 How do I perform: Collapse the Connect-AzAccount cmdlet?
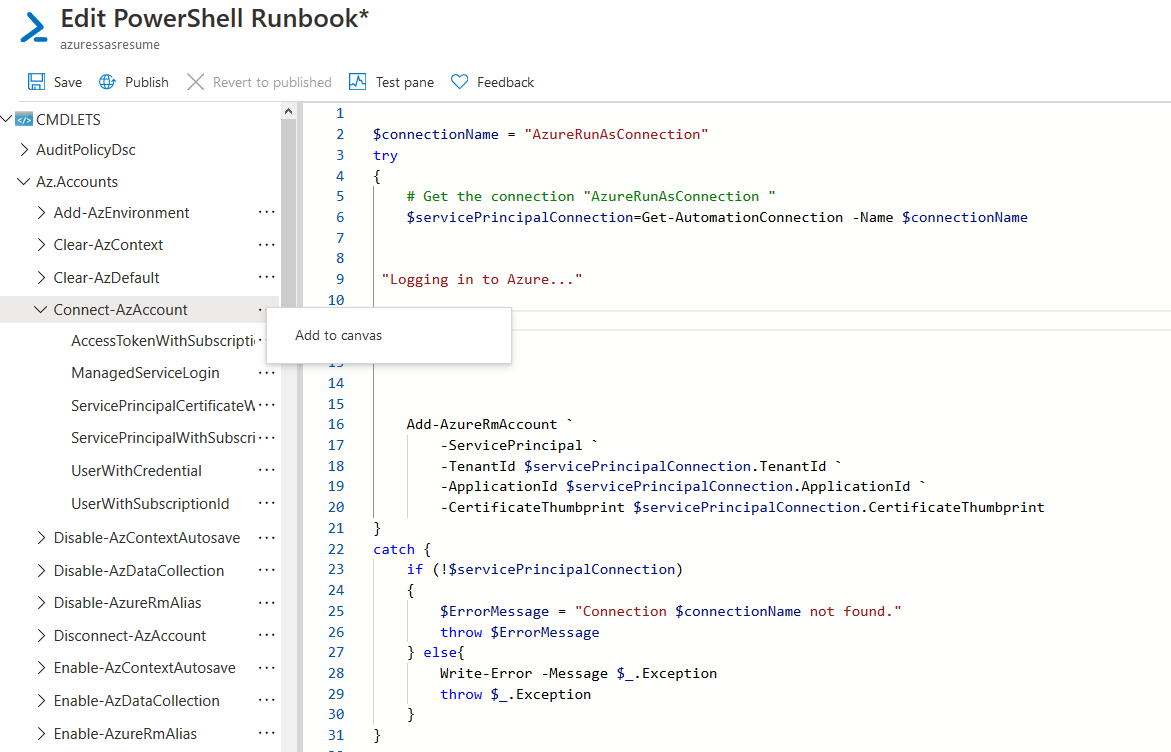pyautogui.click(x=41, y=310)
